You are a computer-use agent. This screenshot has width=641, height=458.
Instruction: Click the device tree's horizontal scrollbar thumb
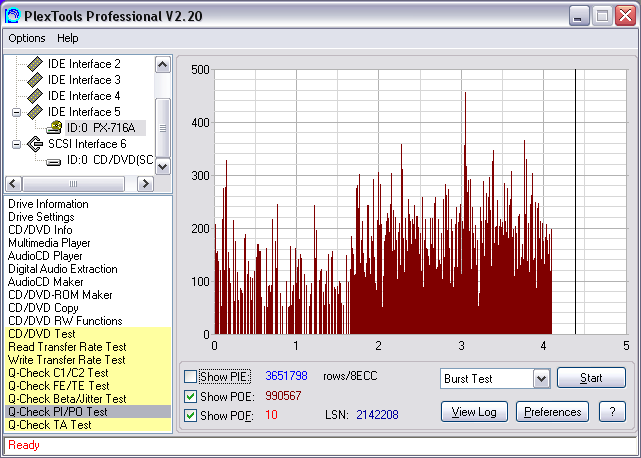tap(74, 184)
